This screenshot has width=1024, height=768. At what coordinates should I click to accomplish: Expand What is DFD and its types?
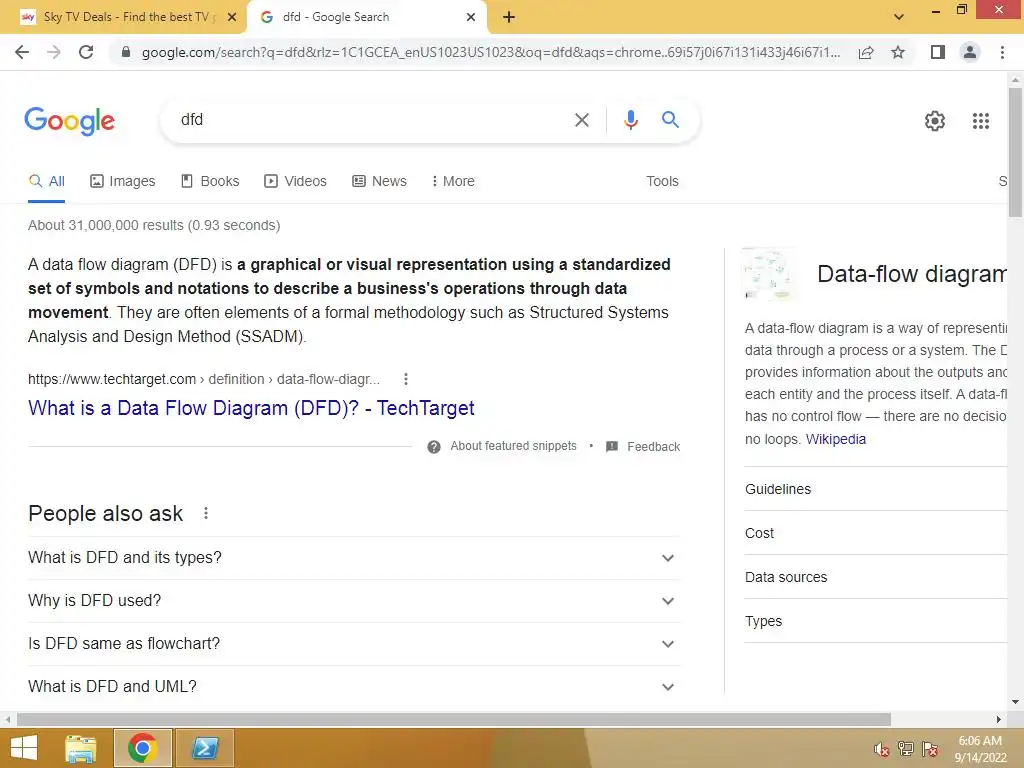point(354,558)
